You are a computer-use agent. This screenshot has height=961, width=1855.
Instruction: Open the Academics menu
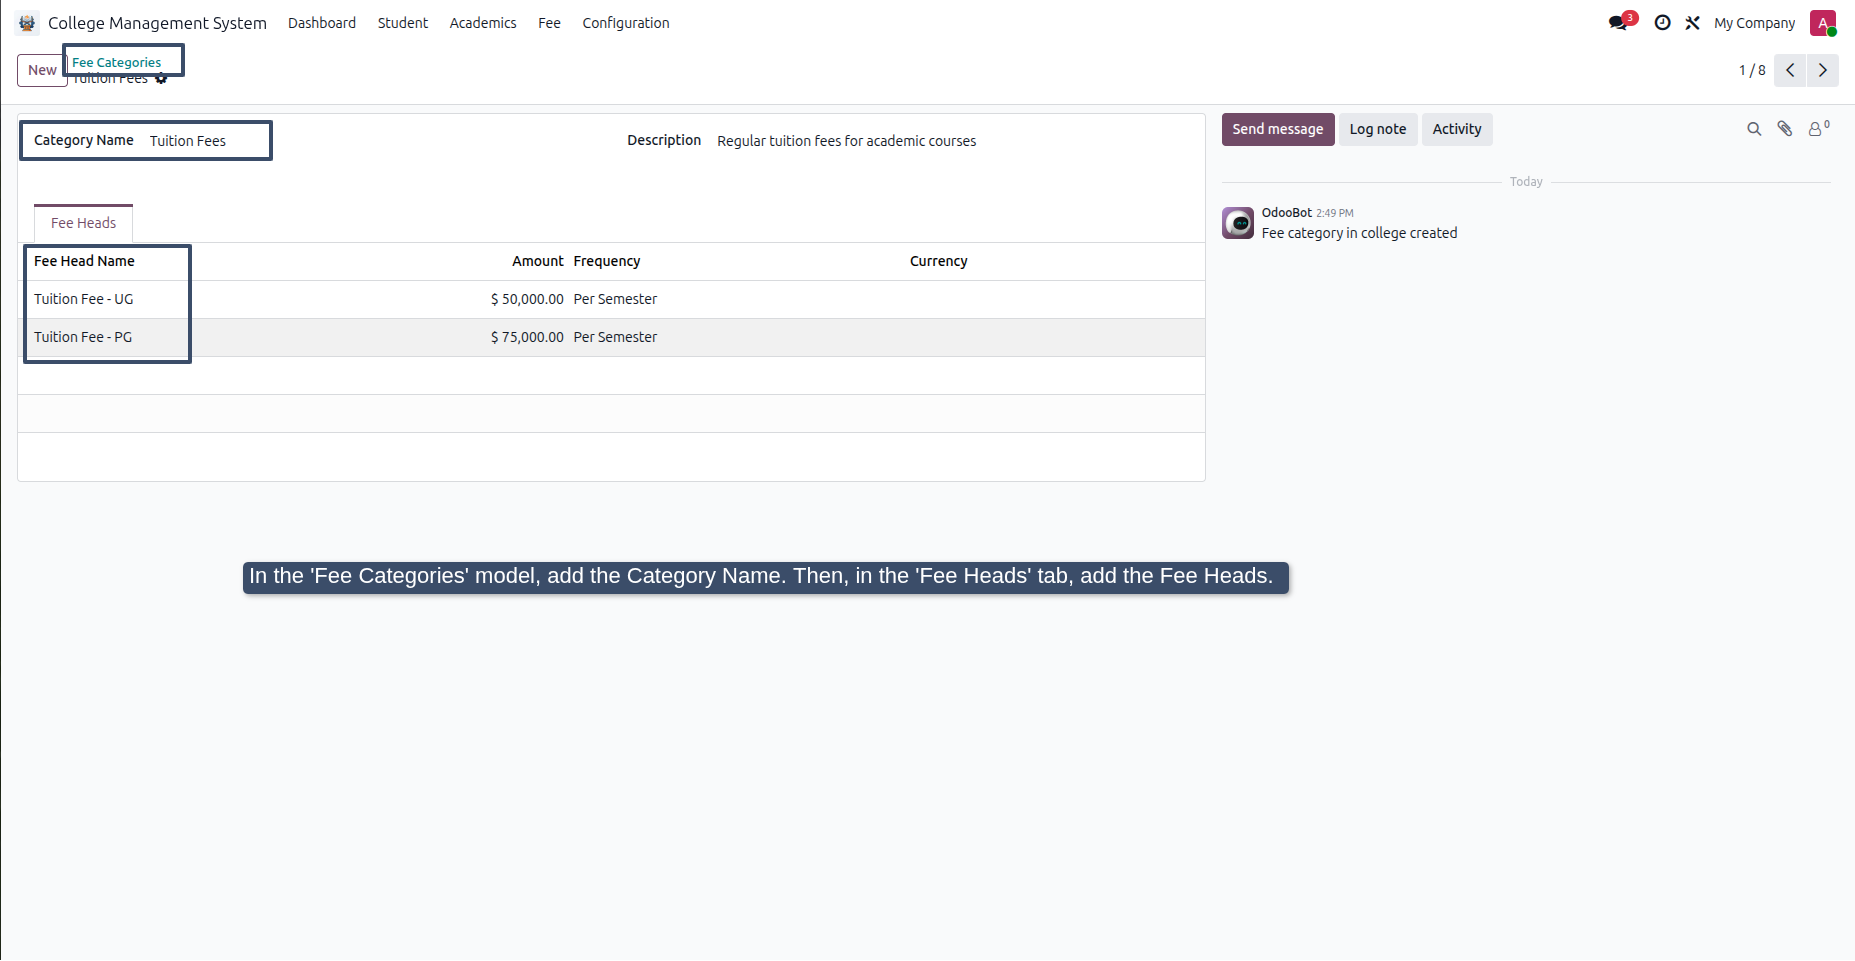coord(483,22)
